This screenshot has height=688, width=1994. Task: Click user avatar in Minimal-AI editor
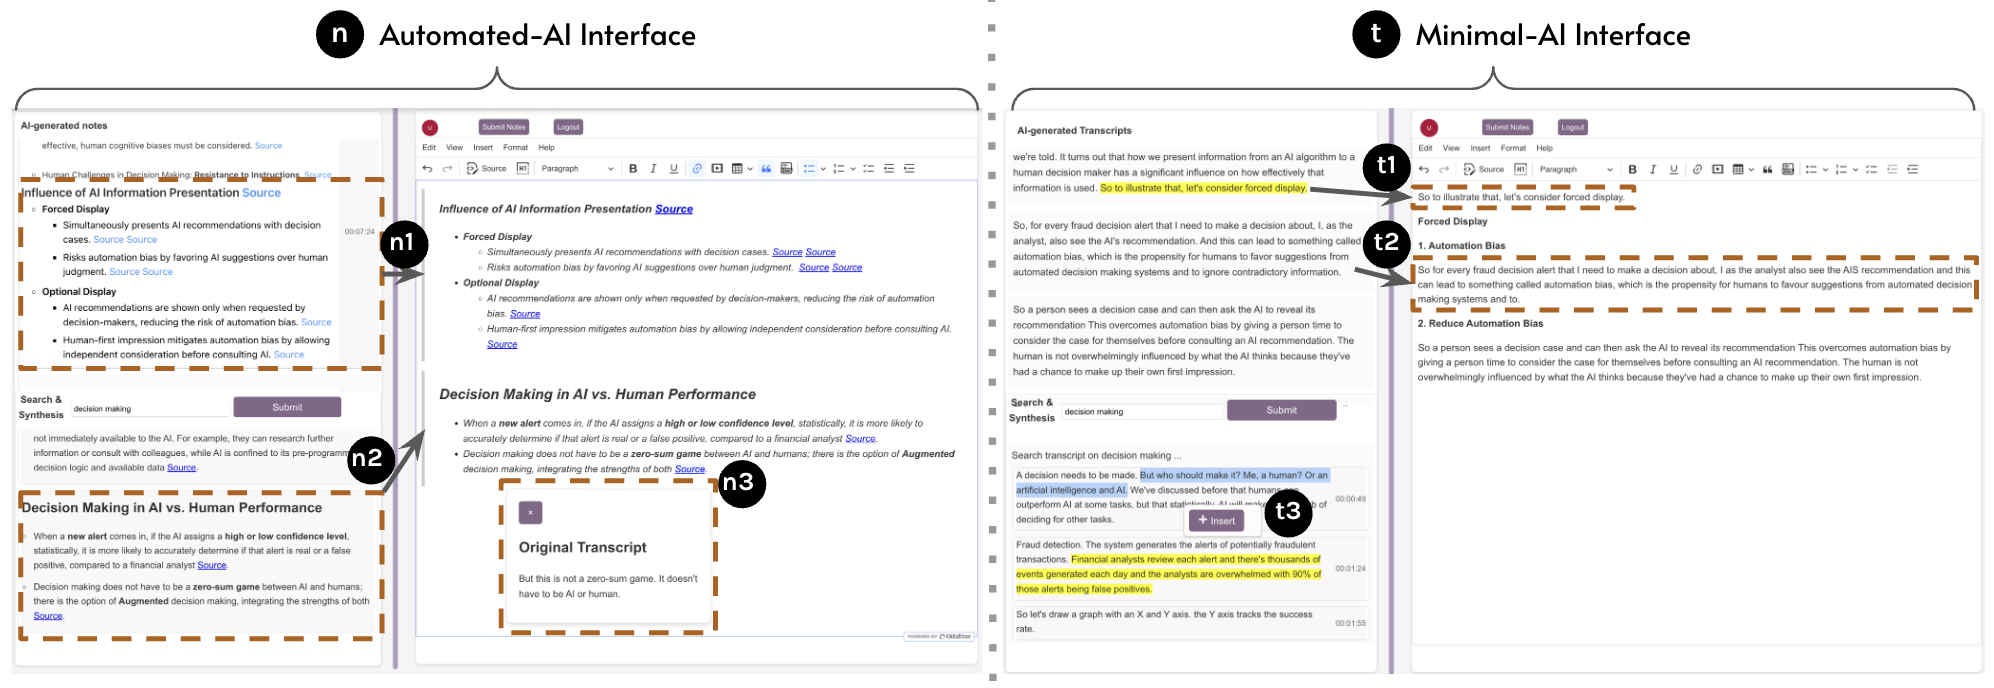(1429, 127)
